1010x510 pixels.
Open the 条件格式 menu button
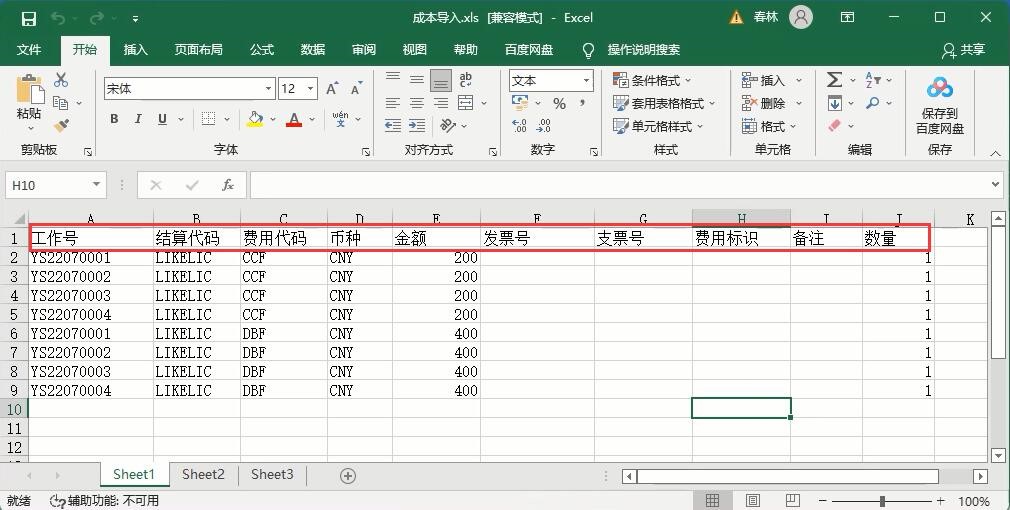(653, 80)
